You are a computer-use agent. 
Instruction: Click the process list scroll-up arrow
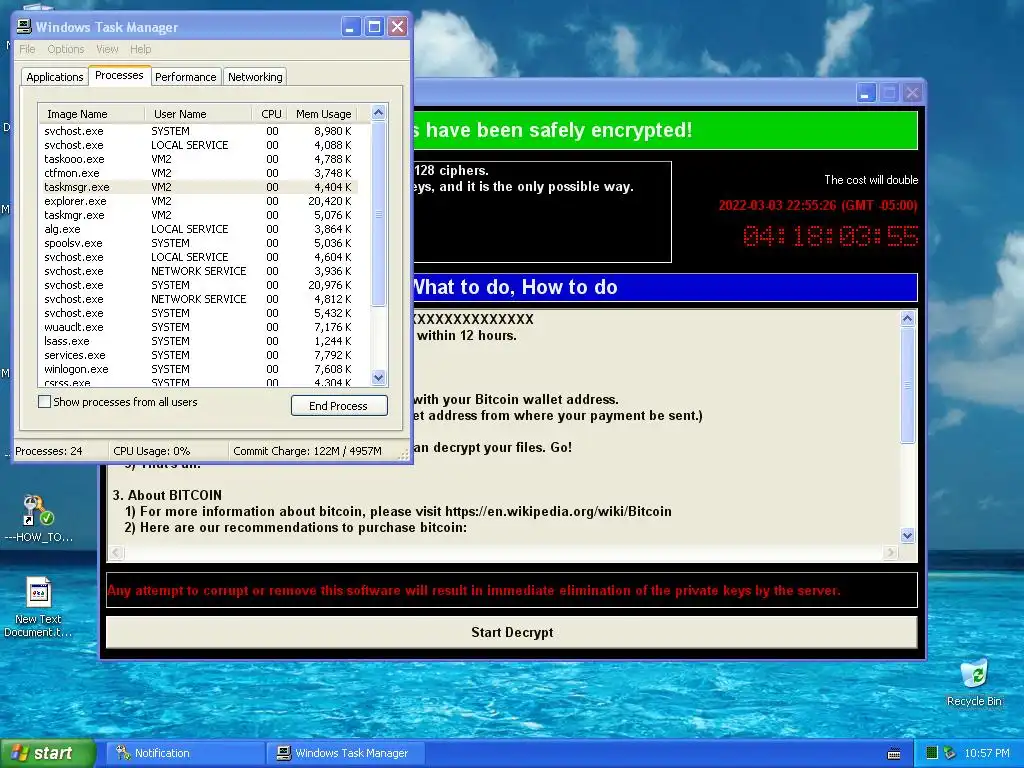378,112
